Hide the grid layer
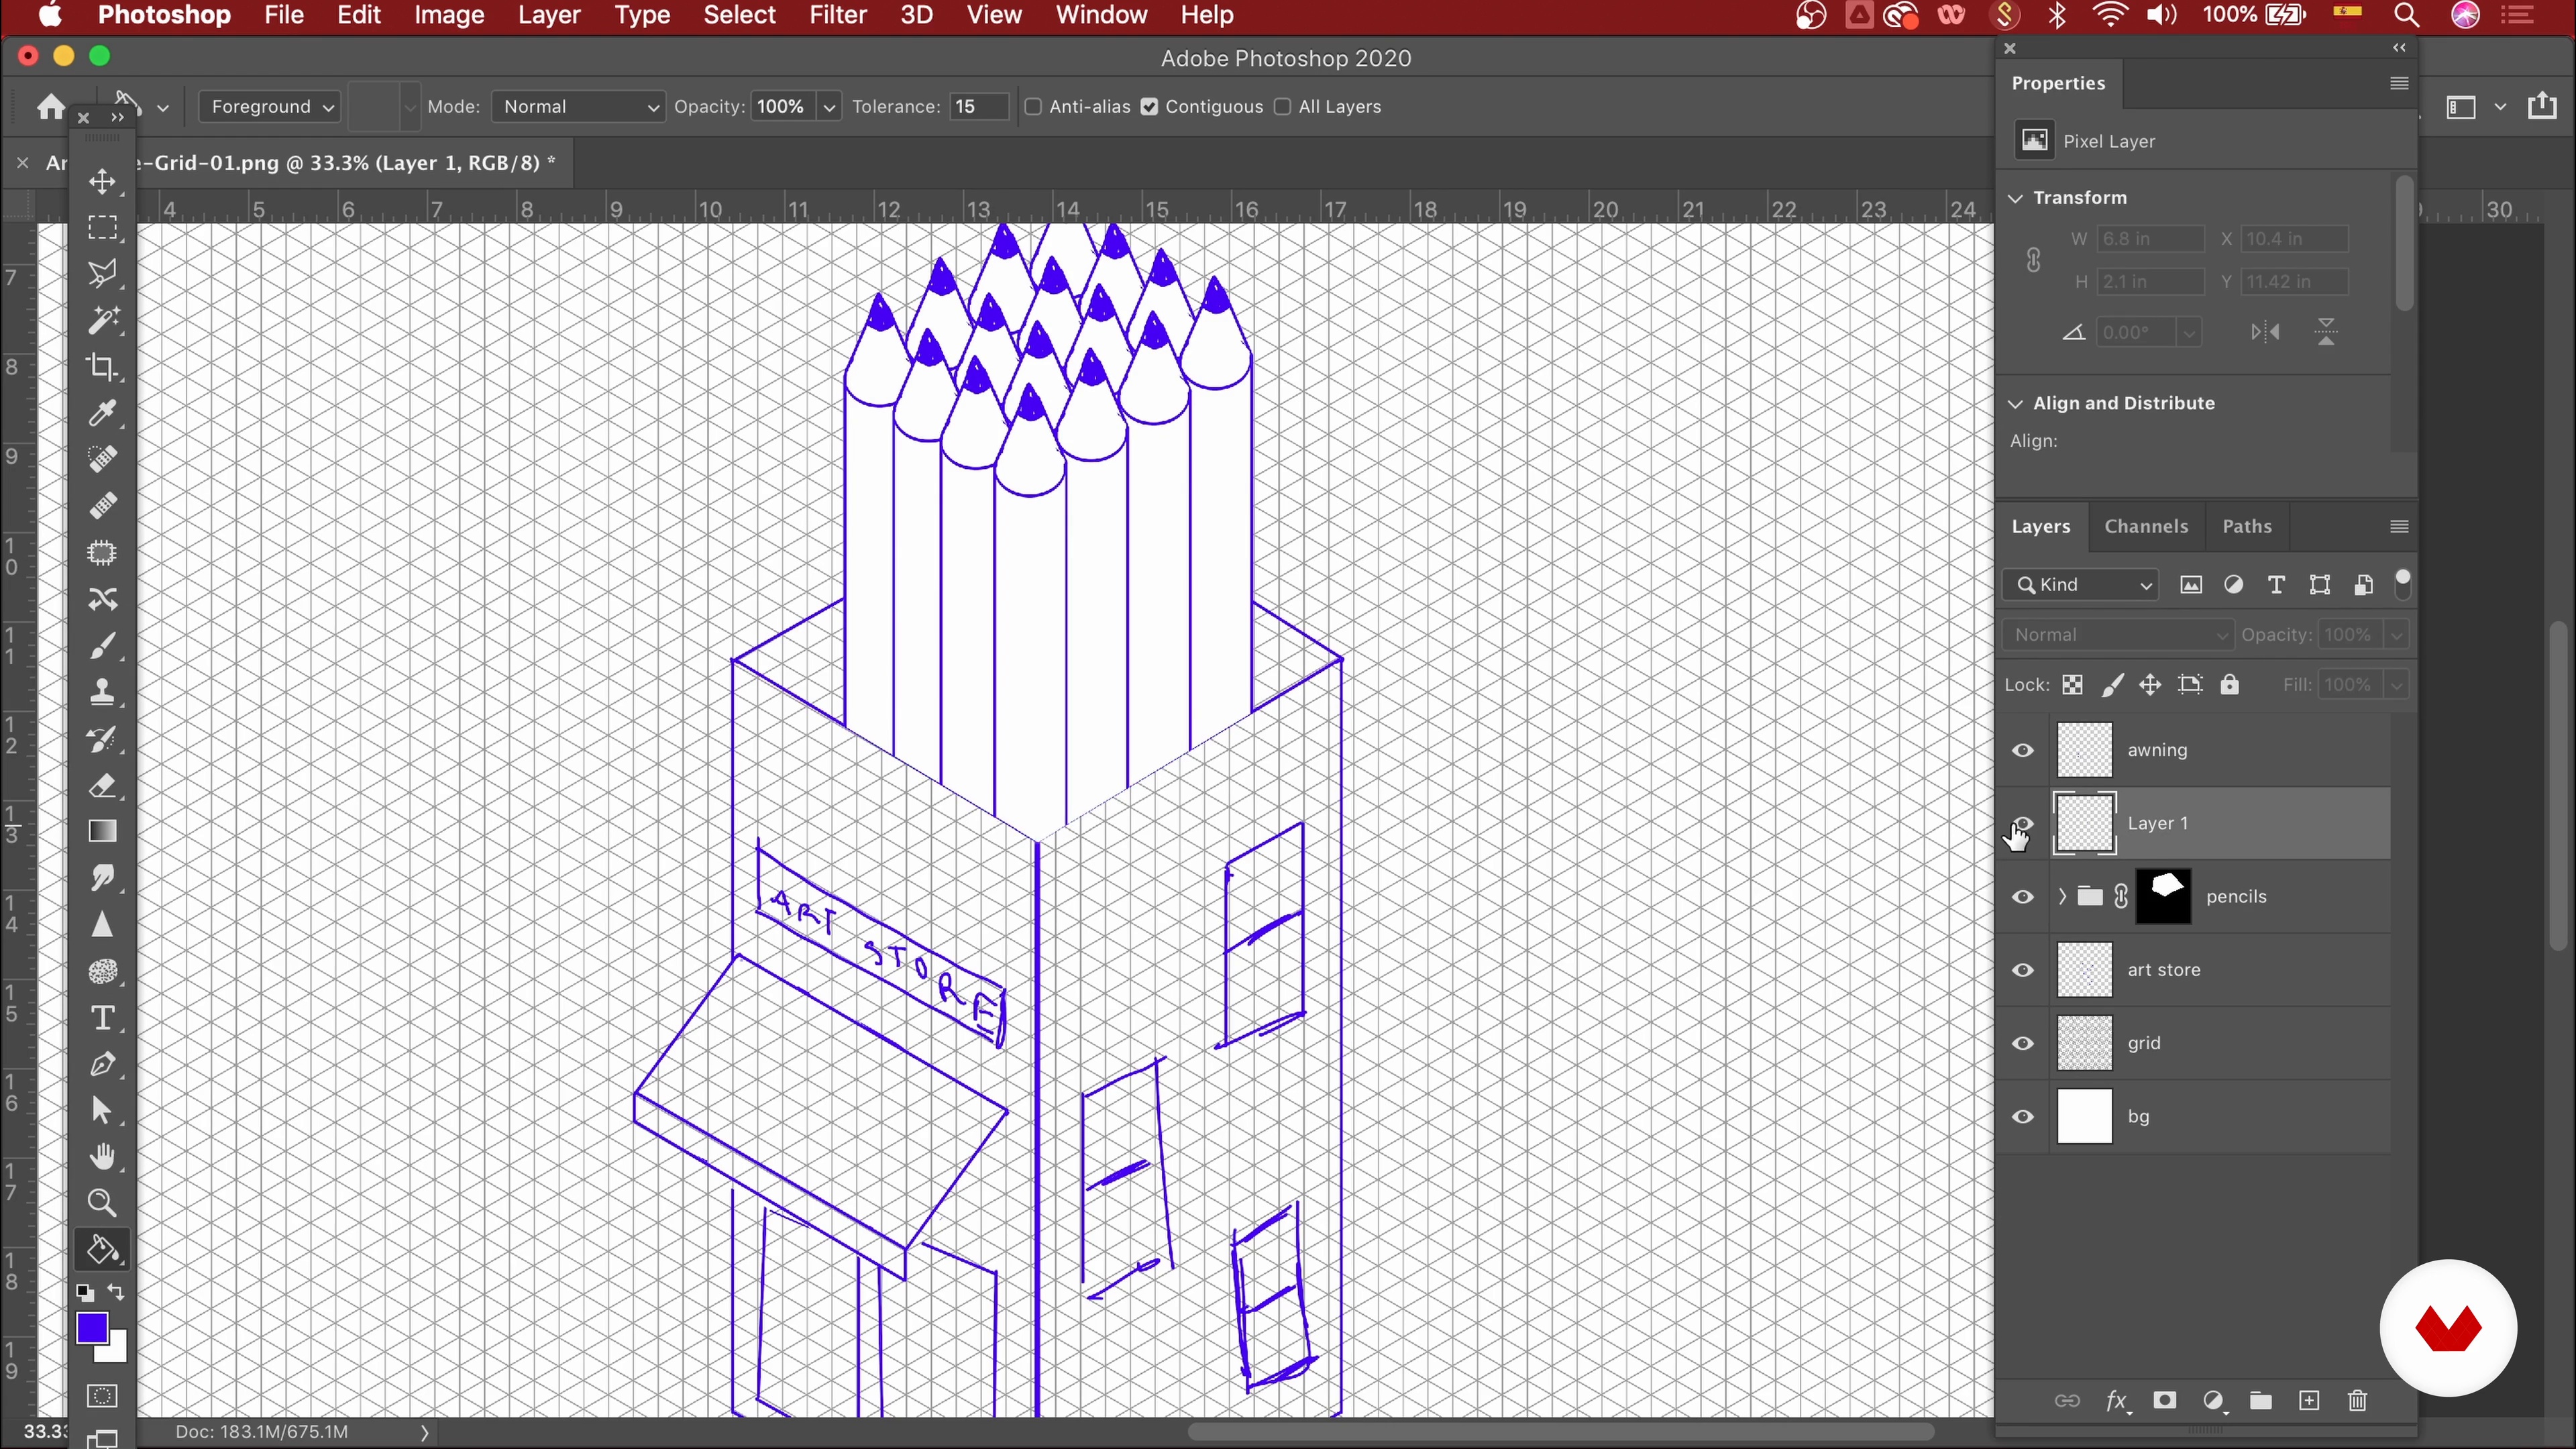This screenshot has width=2576, height=1449. point(2023,1043)
